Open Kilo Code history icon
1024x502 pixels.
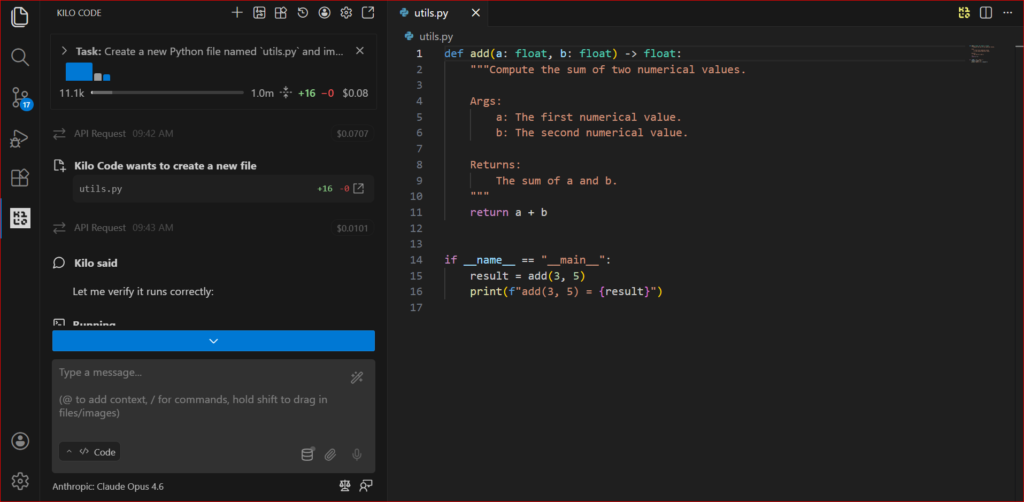(302, 13)
